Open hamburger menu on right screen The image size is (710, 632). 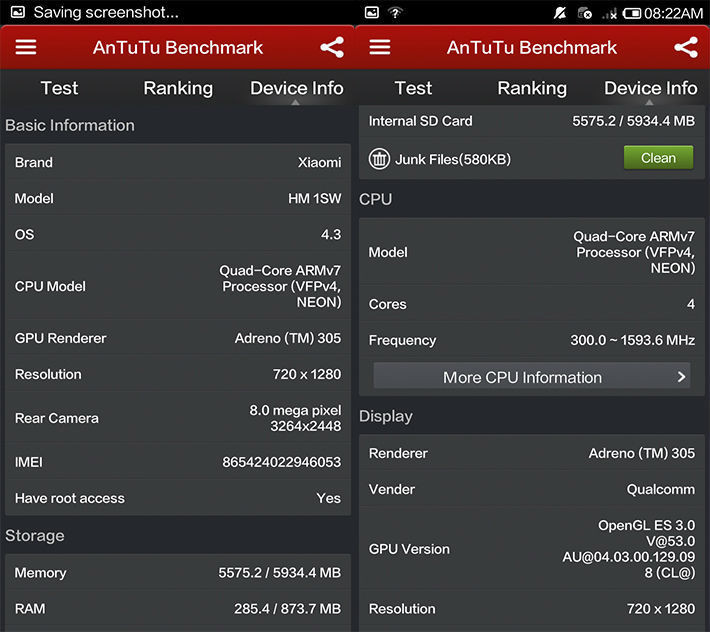click(x=379, y=48)
